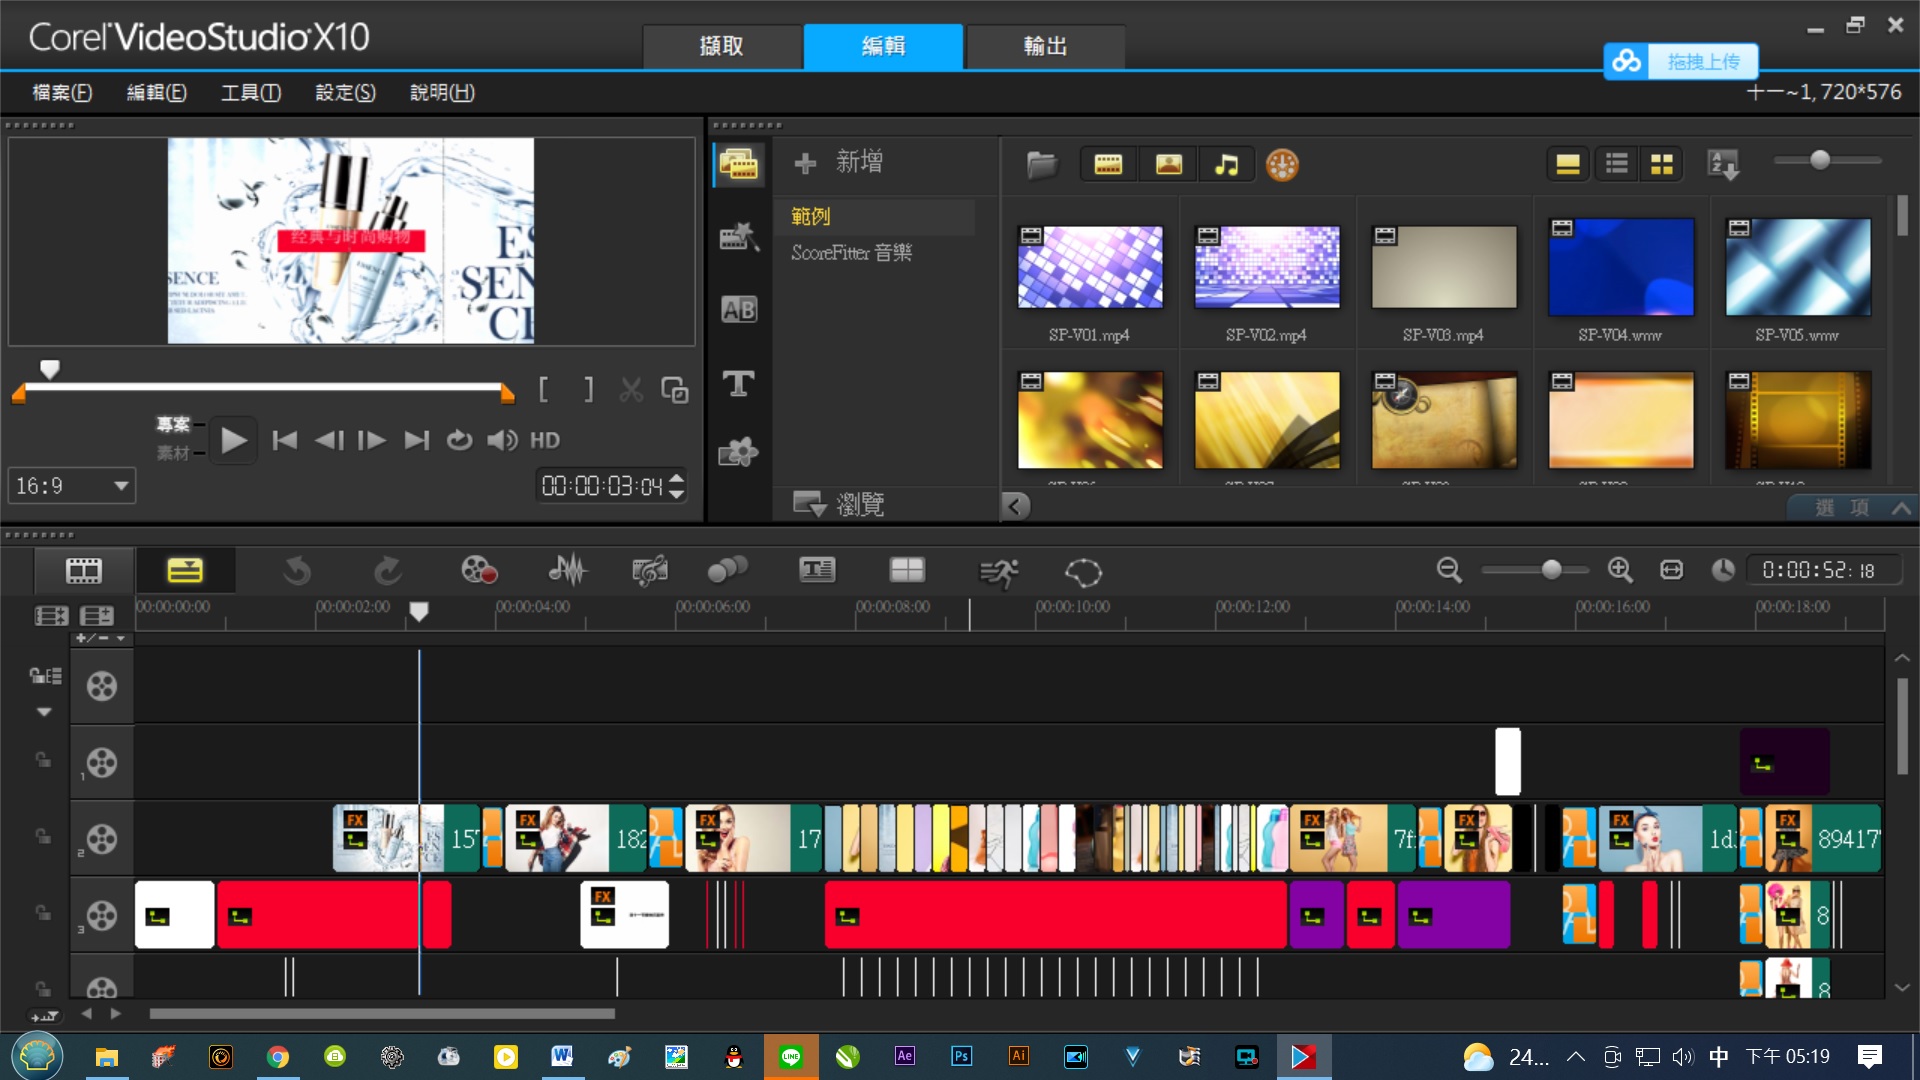Open the sound mixer

point(567,571)
